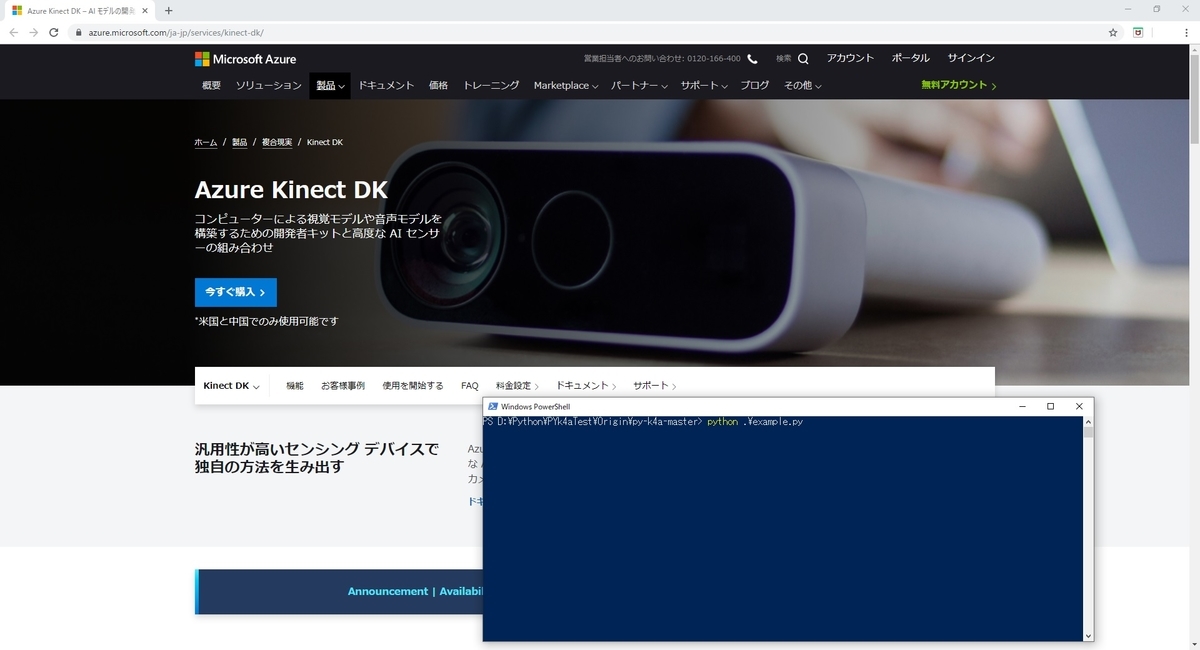Expand サポート in the sub navigation

click(655, 386)
